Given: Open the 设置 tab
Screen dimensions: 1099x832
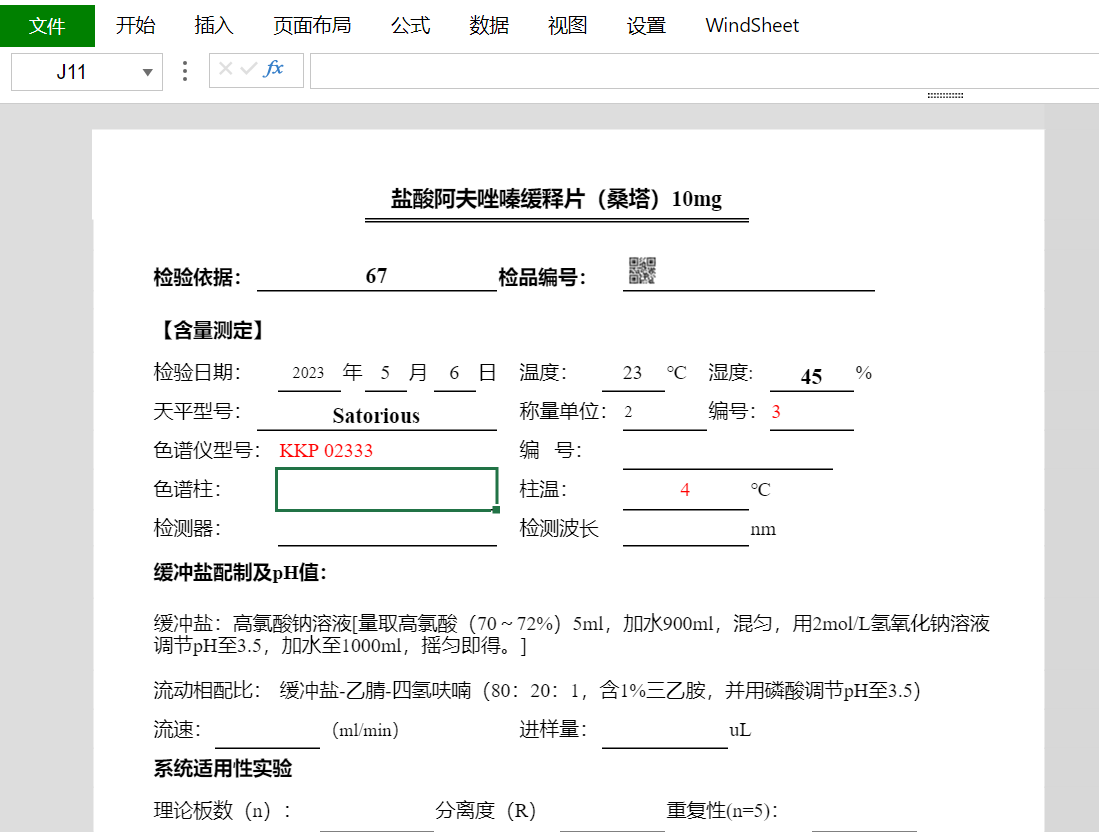Looking at the screenshot, I should pos(646,26).
